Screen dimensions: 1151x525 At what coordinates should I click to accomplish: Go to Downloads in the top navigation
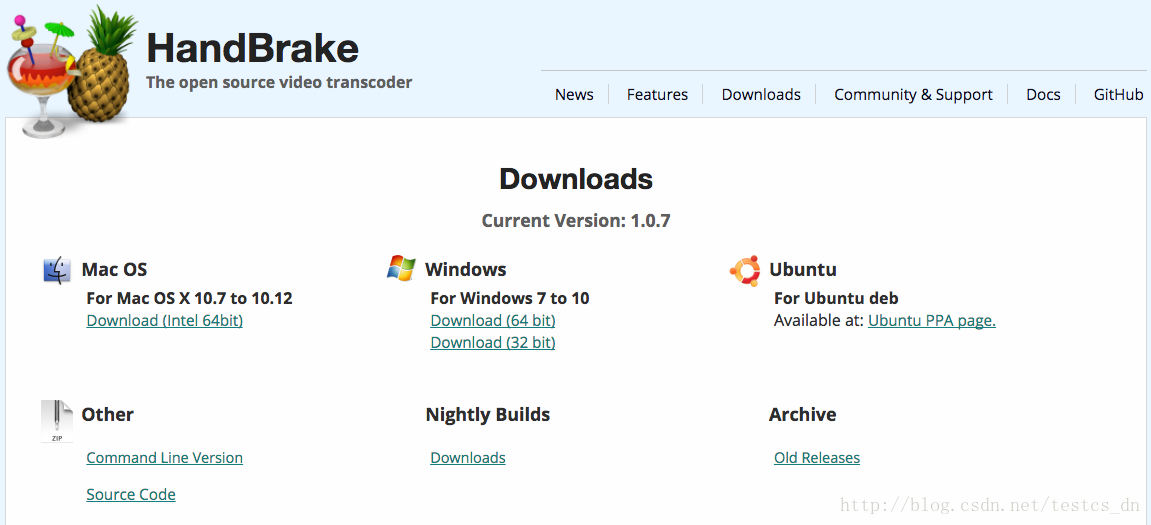tap(760, 95)
